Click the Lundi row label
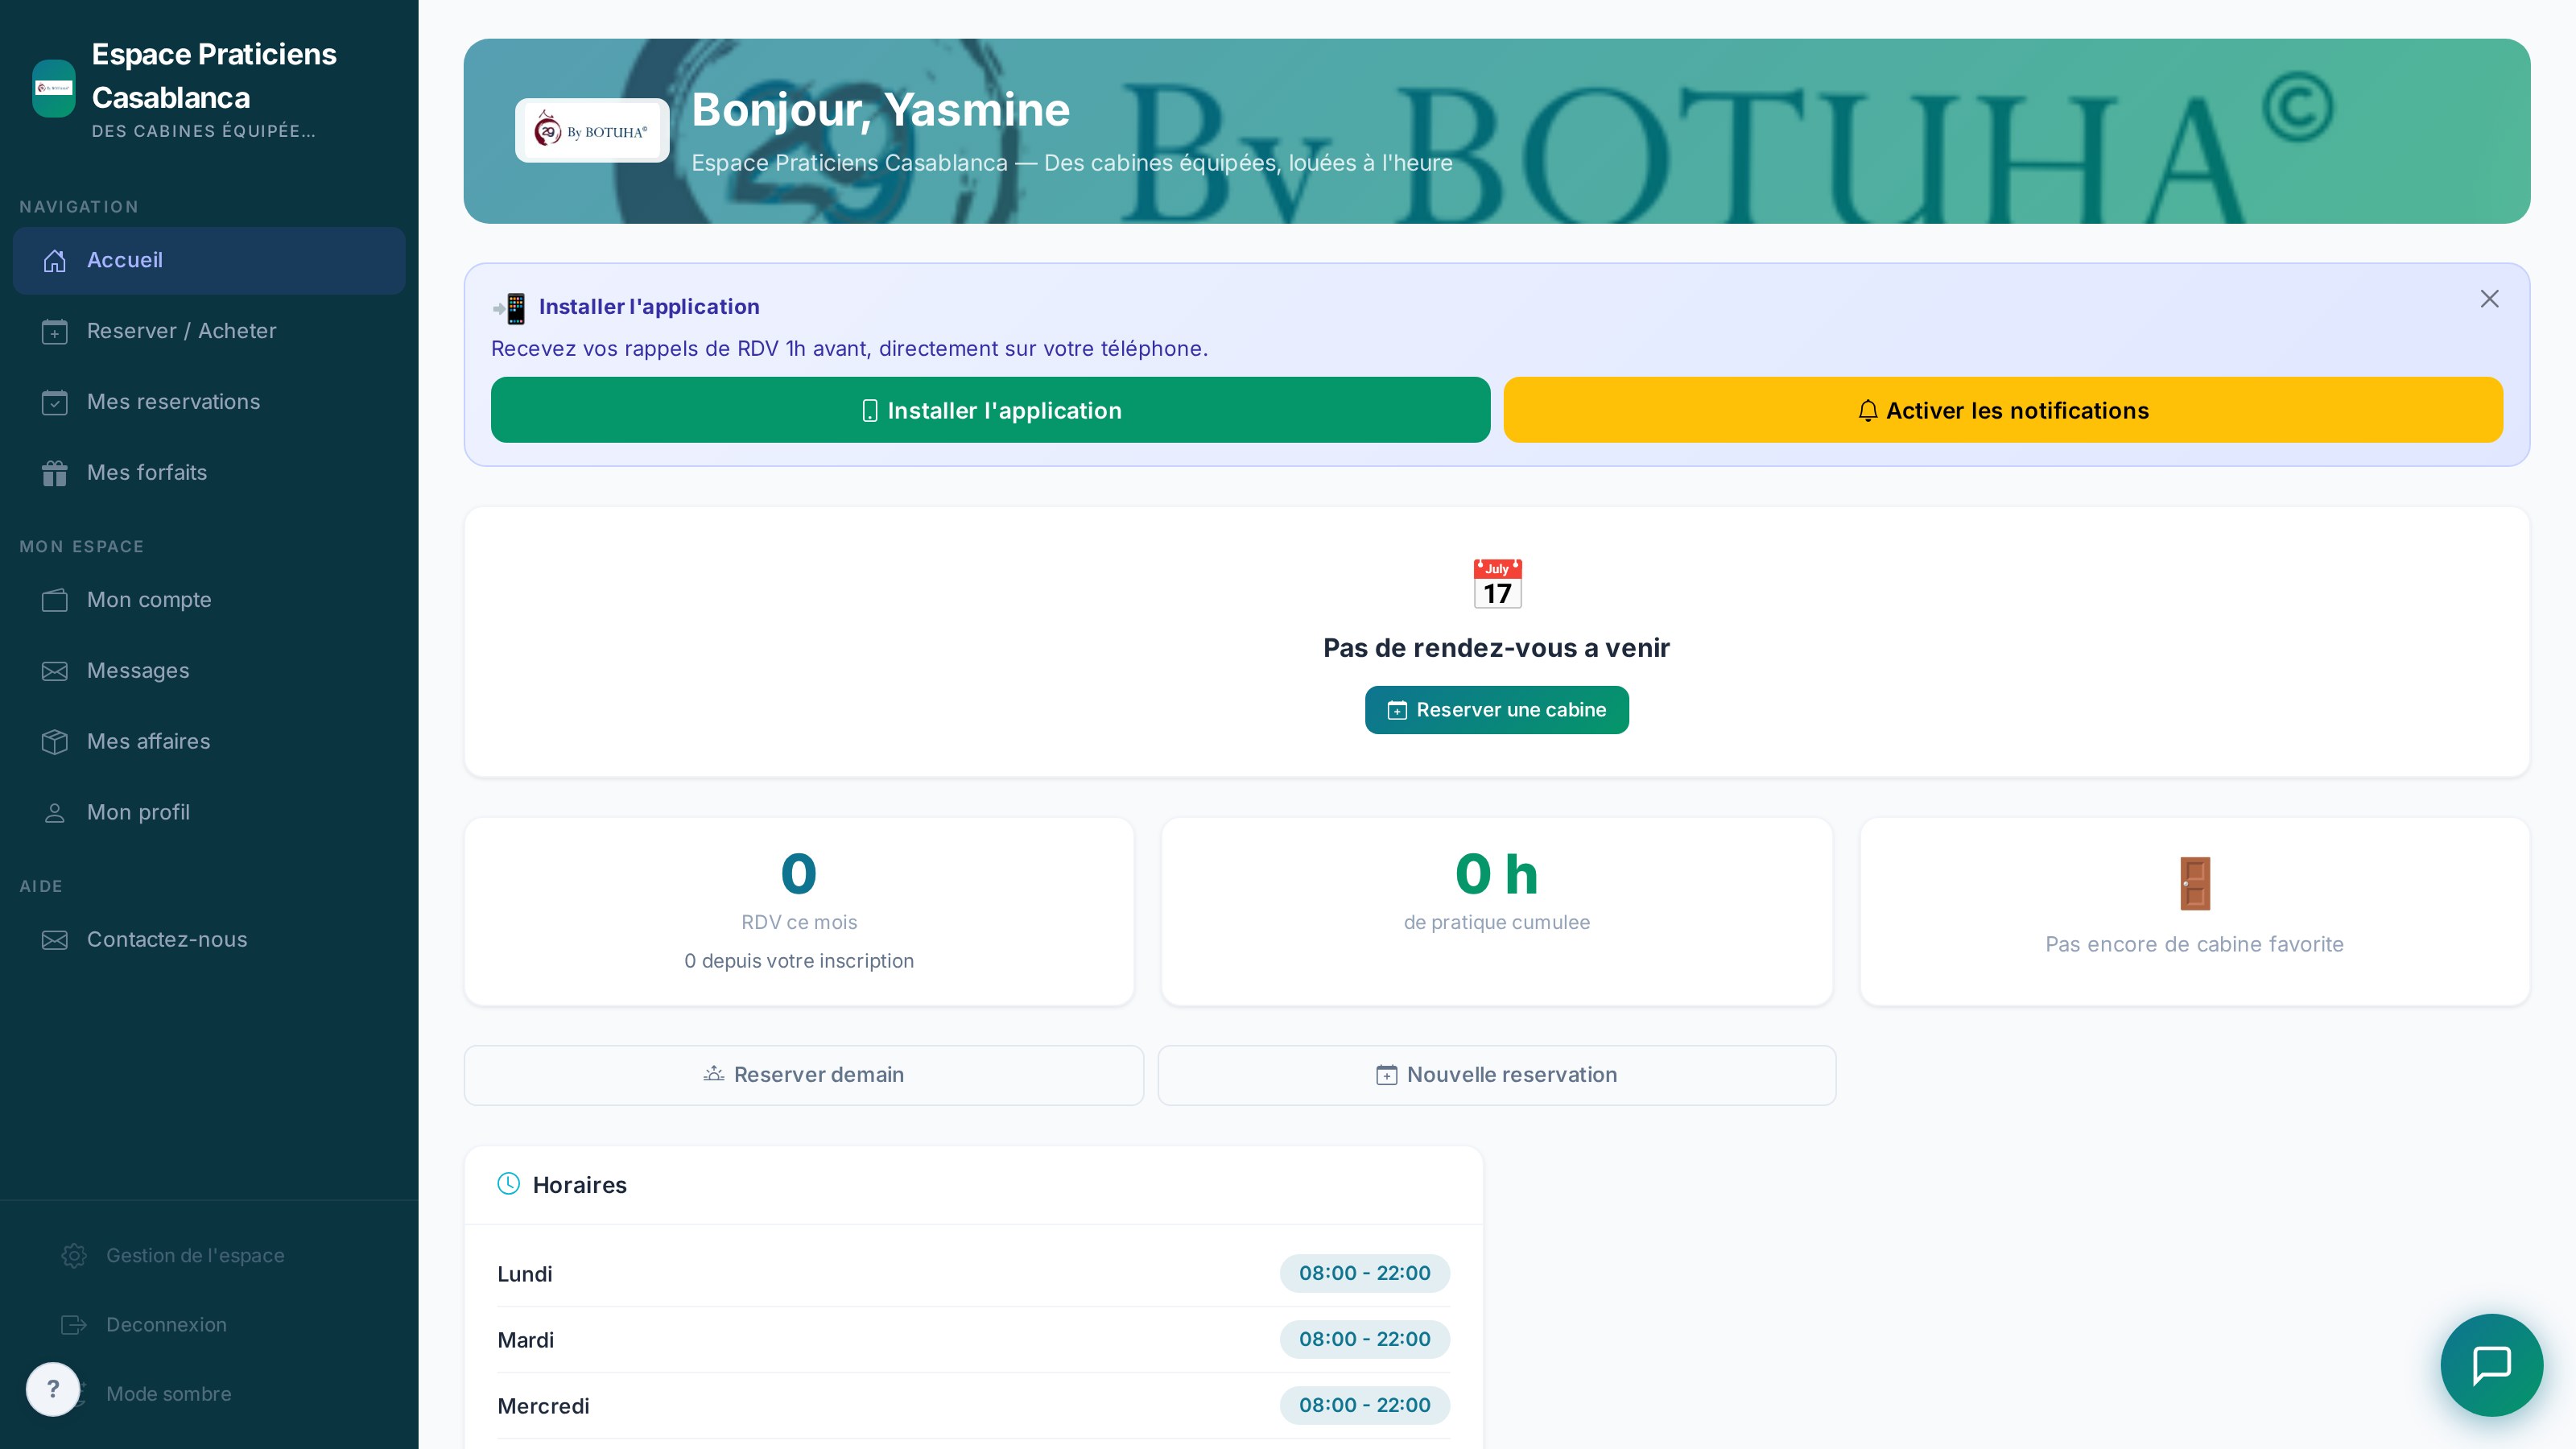 point(525,1274)
